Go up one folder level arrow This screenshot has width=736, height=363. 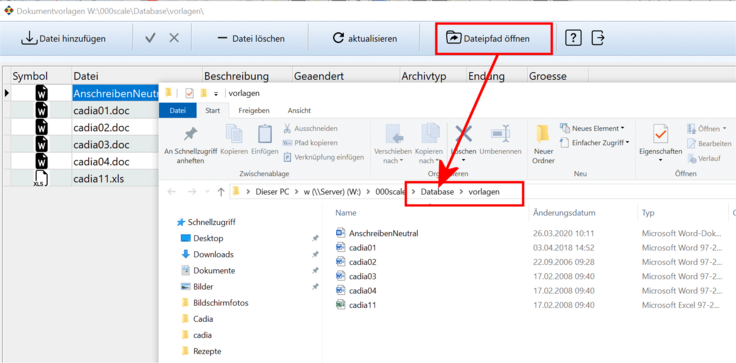click(x=221, y=191)
